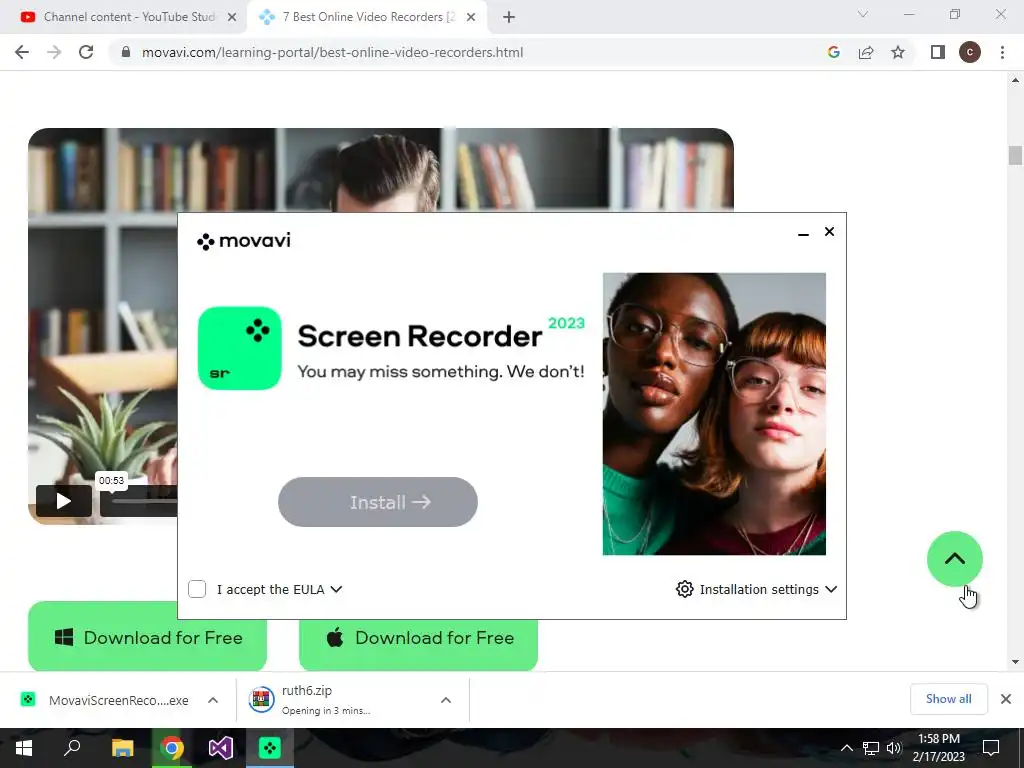Click the page scrollbar thumb
The height and width of the screenshot is (768, 1024).
[1015, 155]
